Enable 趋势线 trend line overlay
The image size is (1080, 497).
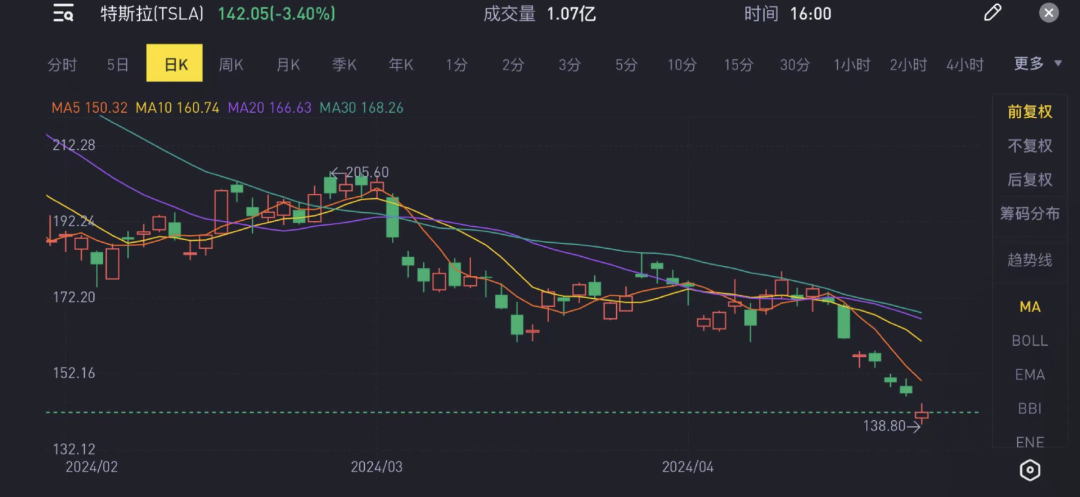click(x=1030, y=260)
